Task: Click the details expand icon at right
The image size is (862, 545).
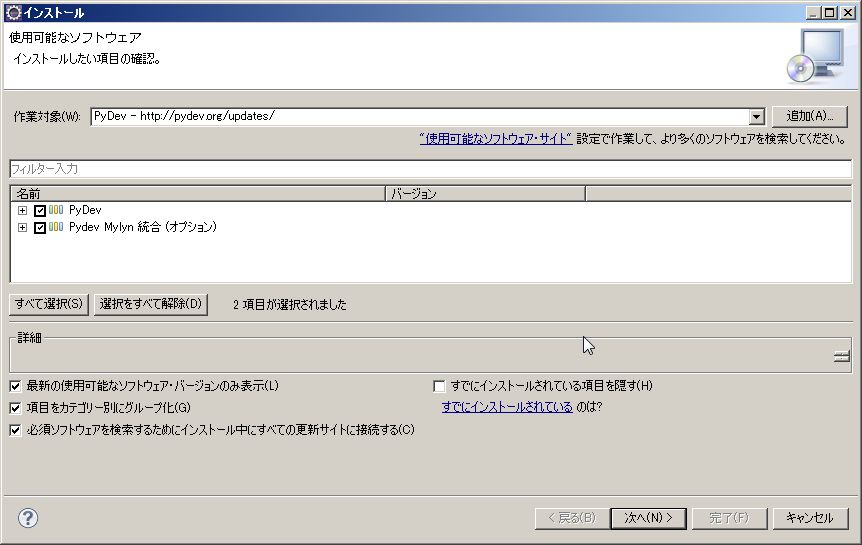Action: (x=842, y=357)
